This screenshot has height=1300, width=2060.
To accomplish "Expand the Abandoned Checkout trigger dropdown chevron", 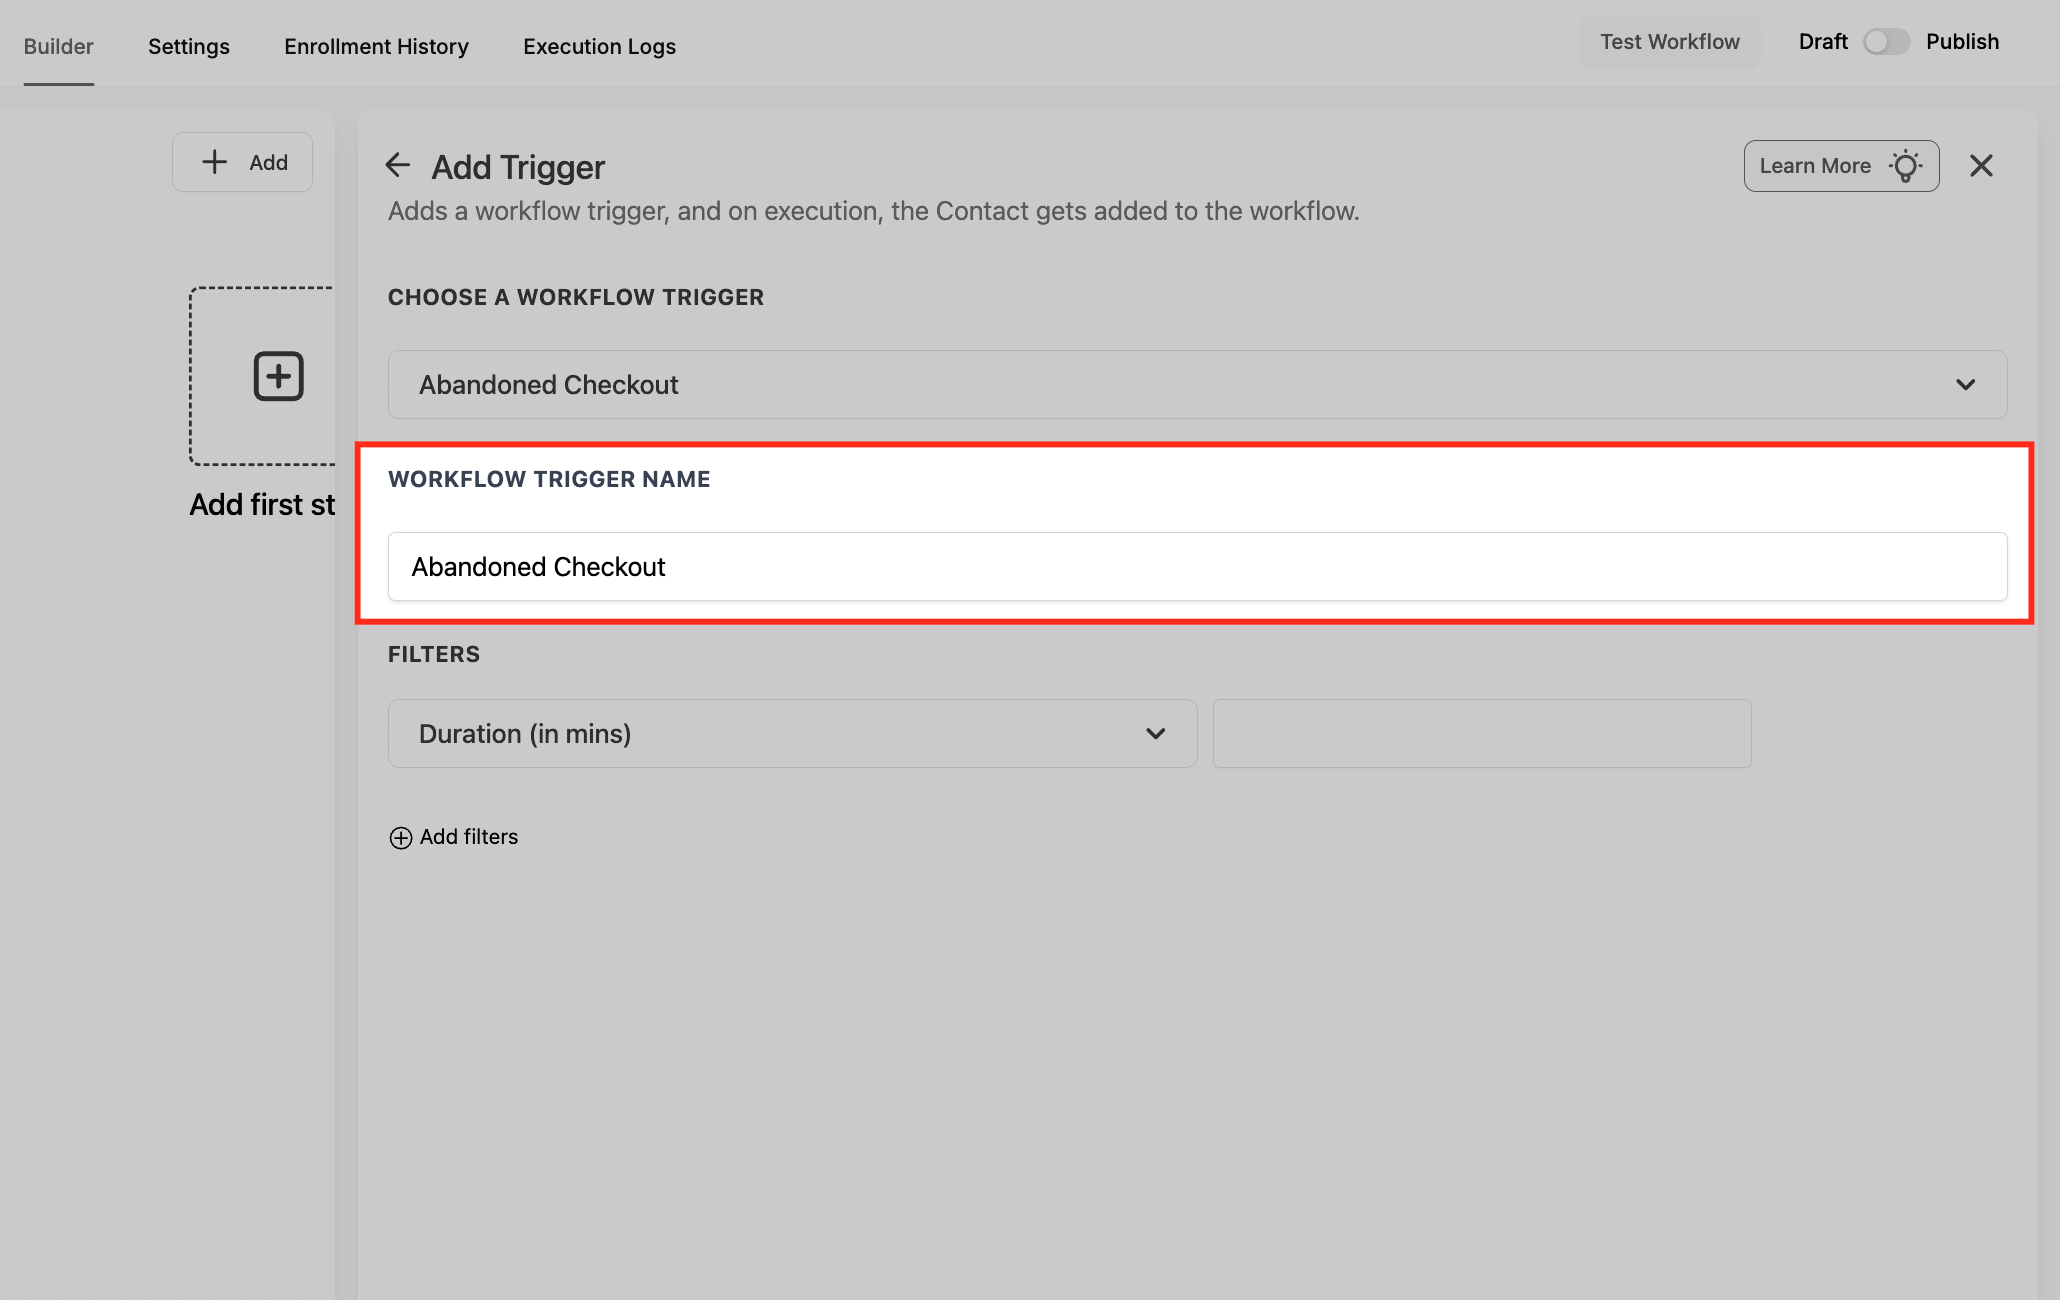I will tap(1965, 385).
